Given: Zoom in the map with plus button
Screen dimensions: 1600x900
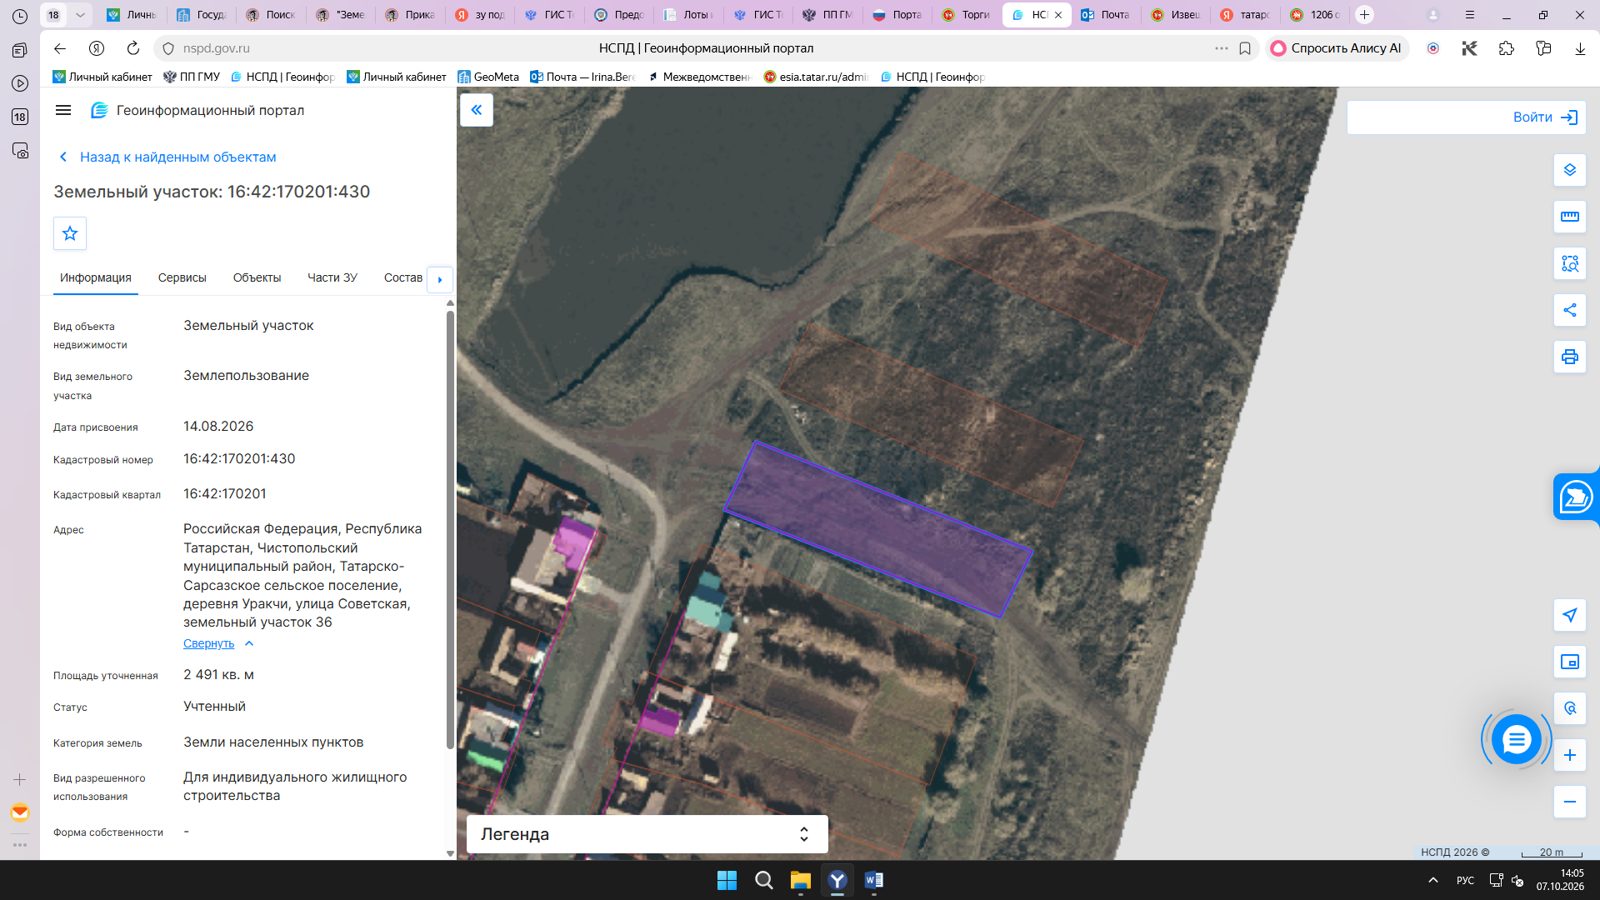Looking at the screenshot, I should pyautogui.click(x=1570, y=755).
